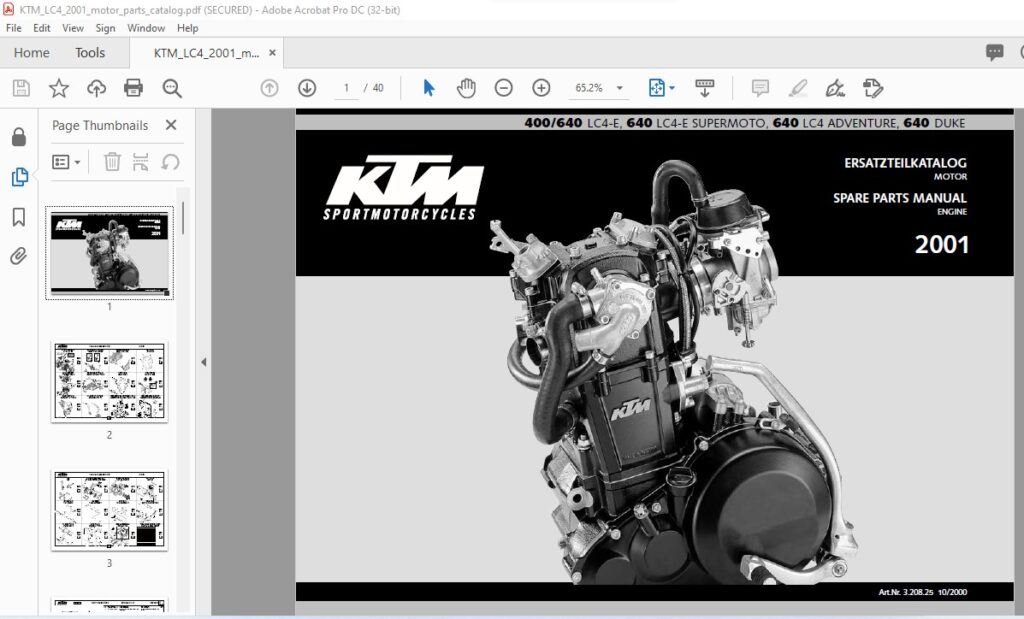The height and width of the screenshot is (619, 1024).
Task: Switch to the Home tab
Action: point(31,53)
